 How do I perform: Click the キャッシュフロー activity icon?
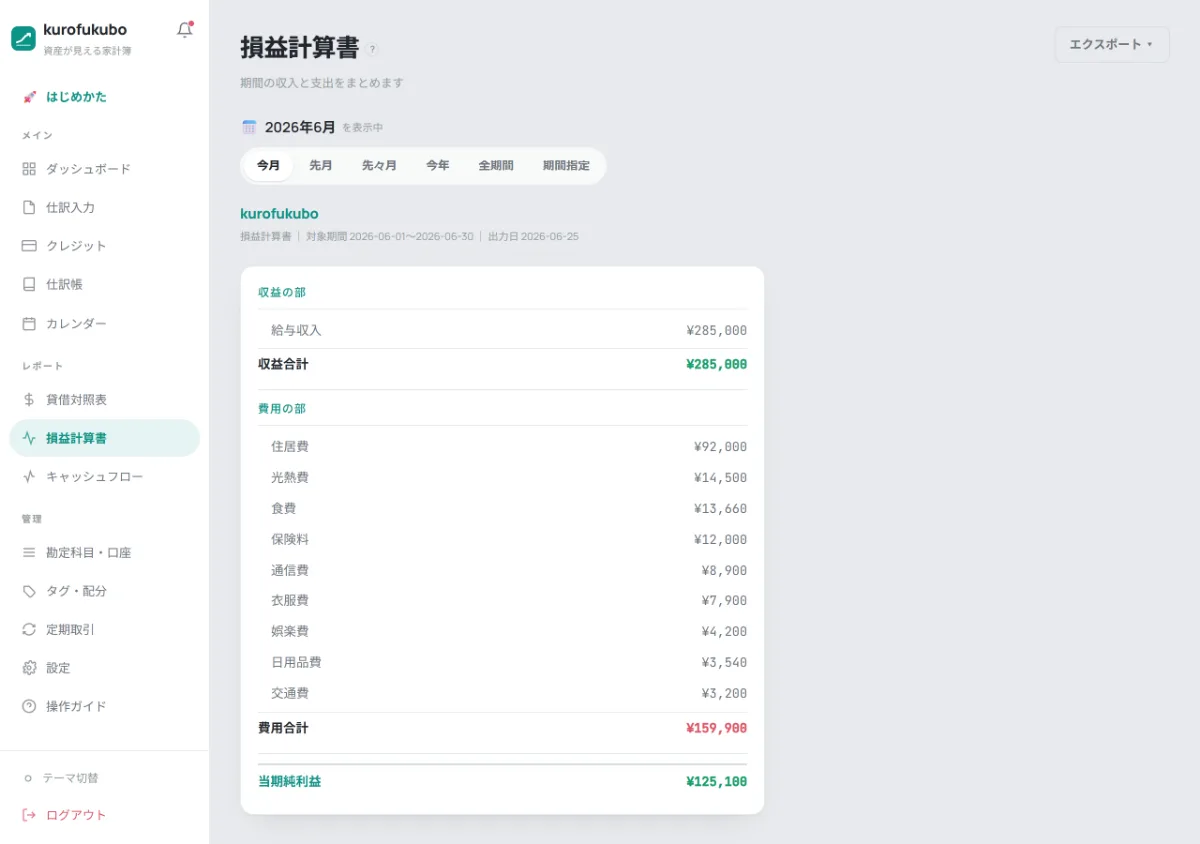(x=29, y=477)
